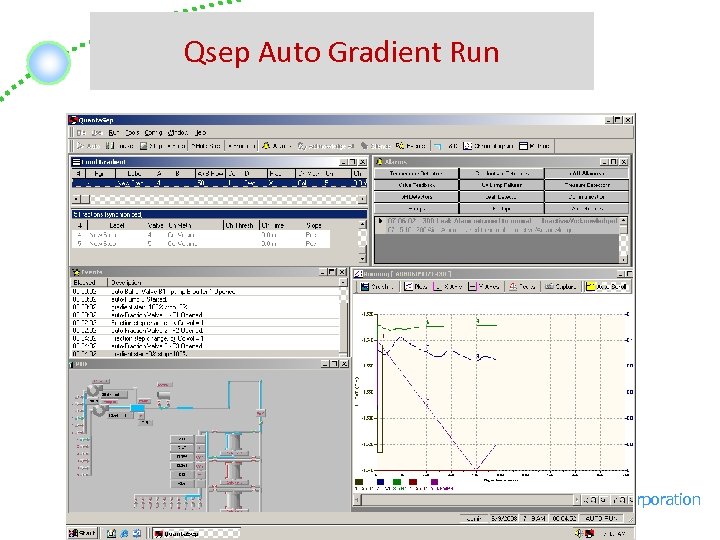Open the Config menu
The image size is (720, 540).
pyautogui.click(x=153, y=133)
